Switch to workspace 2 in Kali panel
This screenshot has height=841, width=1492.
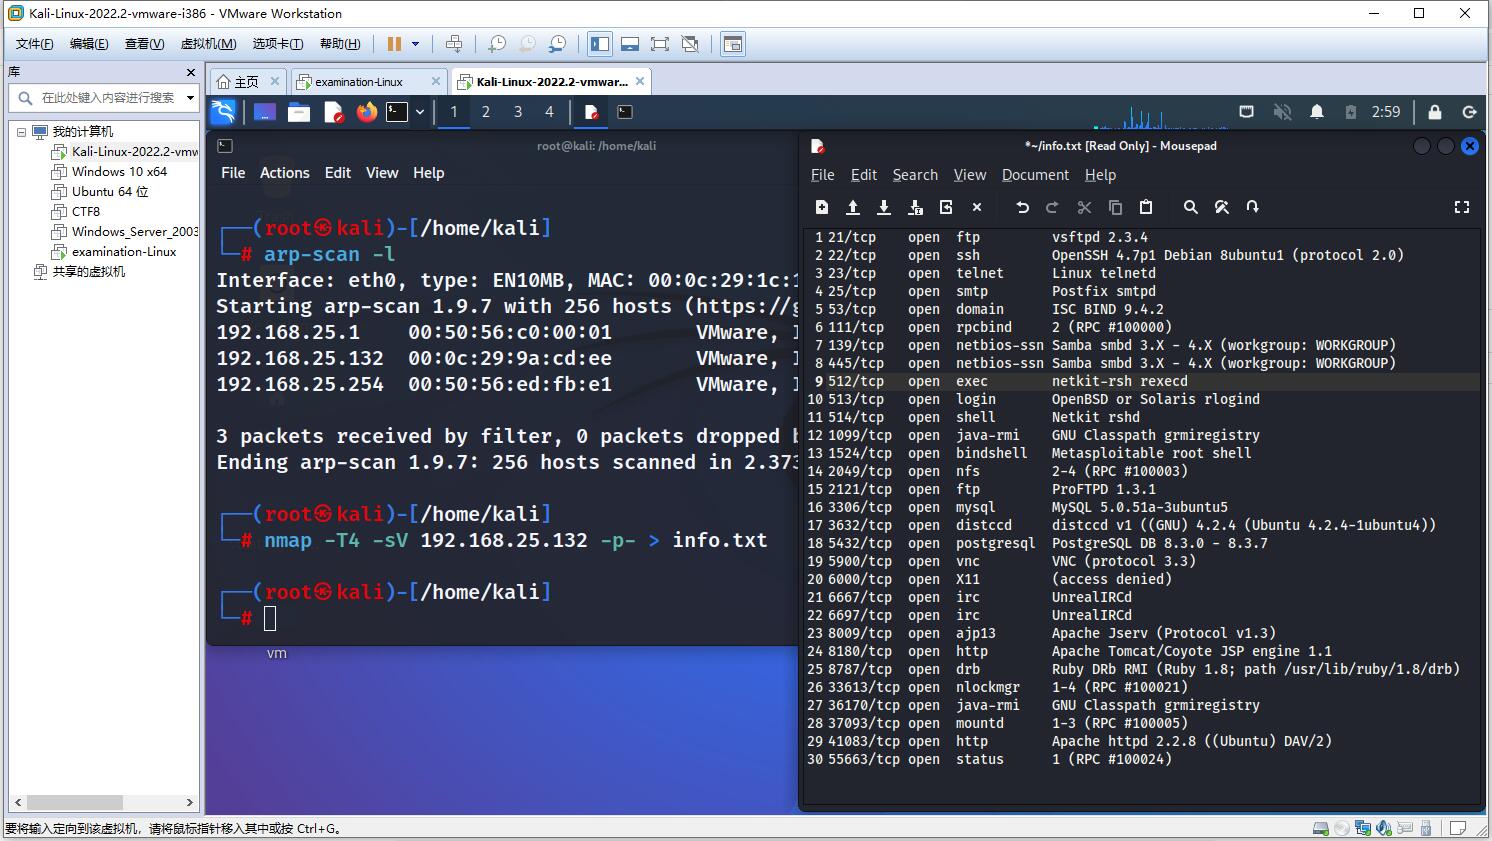486,112
